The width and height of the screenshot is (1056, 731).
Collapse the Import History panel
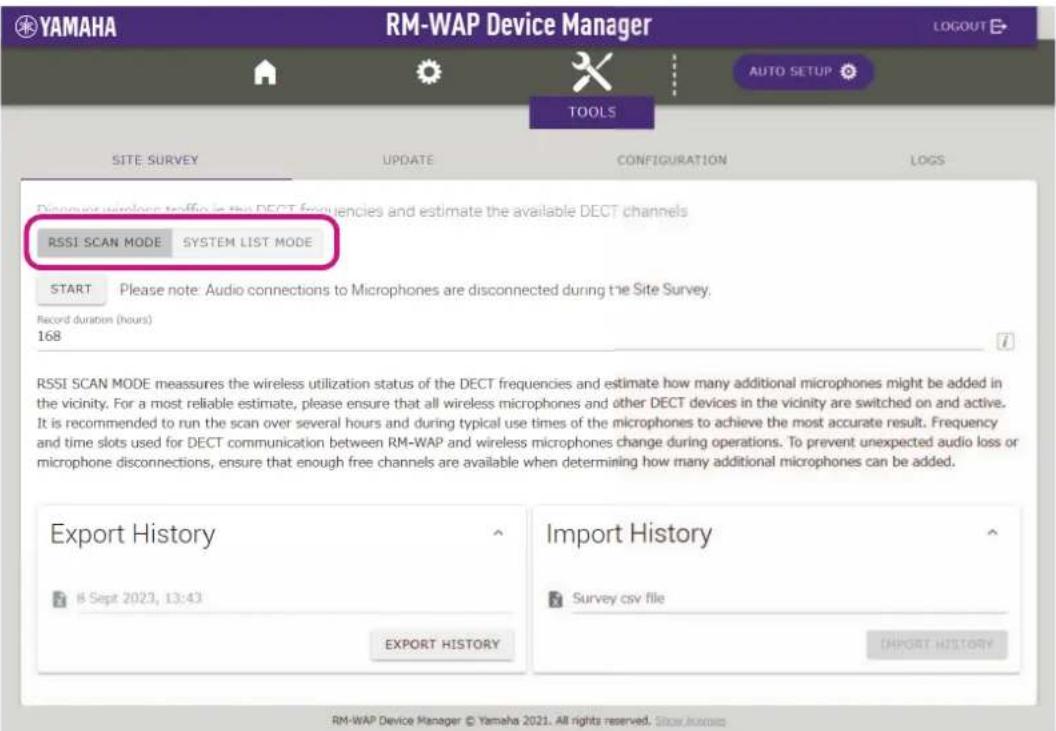[992, 532]
